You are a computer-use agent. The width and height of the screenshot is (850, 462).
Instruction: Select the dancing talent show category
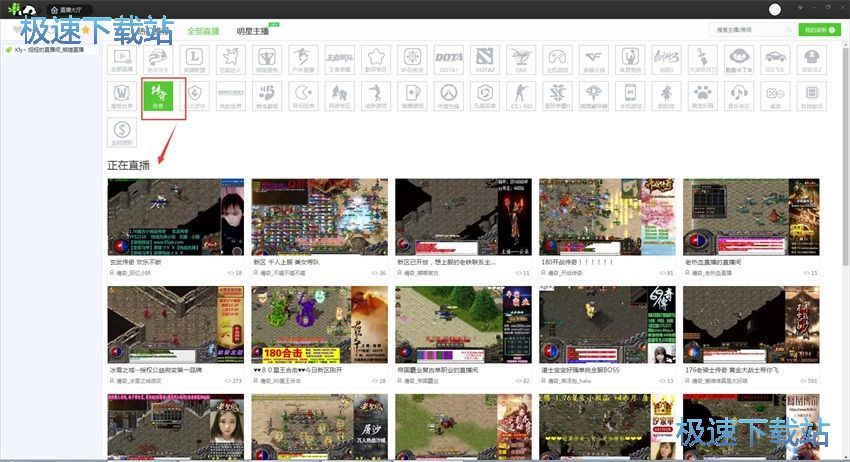(231, 60)
